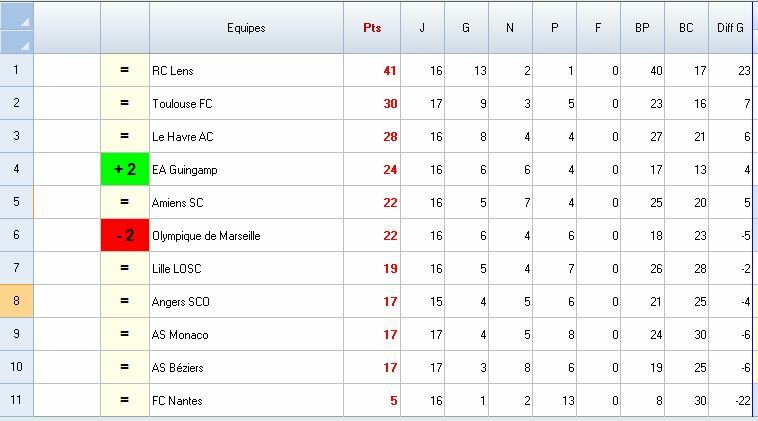Select row header number 1
The width and height of the screenshot is (758, 421).
16,71
